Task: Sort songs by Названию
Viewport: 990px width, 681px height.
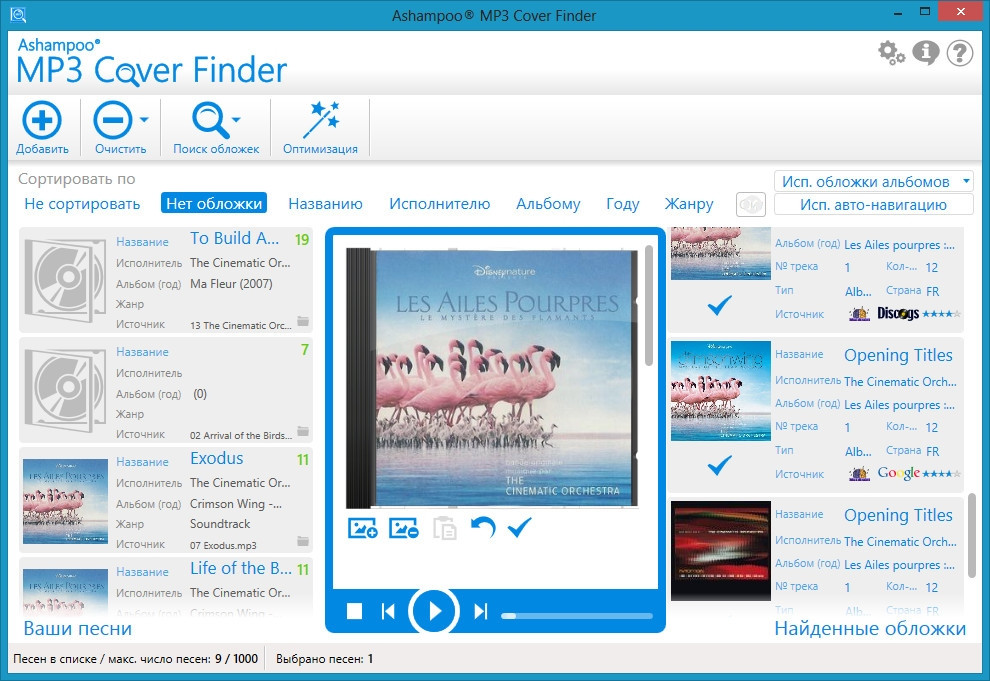Action: click(x=325, y=204)
